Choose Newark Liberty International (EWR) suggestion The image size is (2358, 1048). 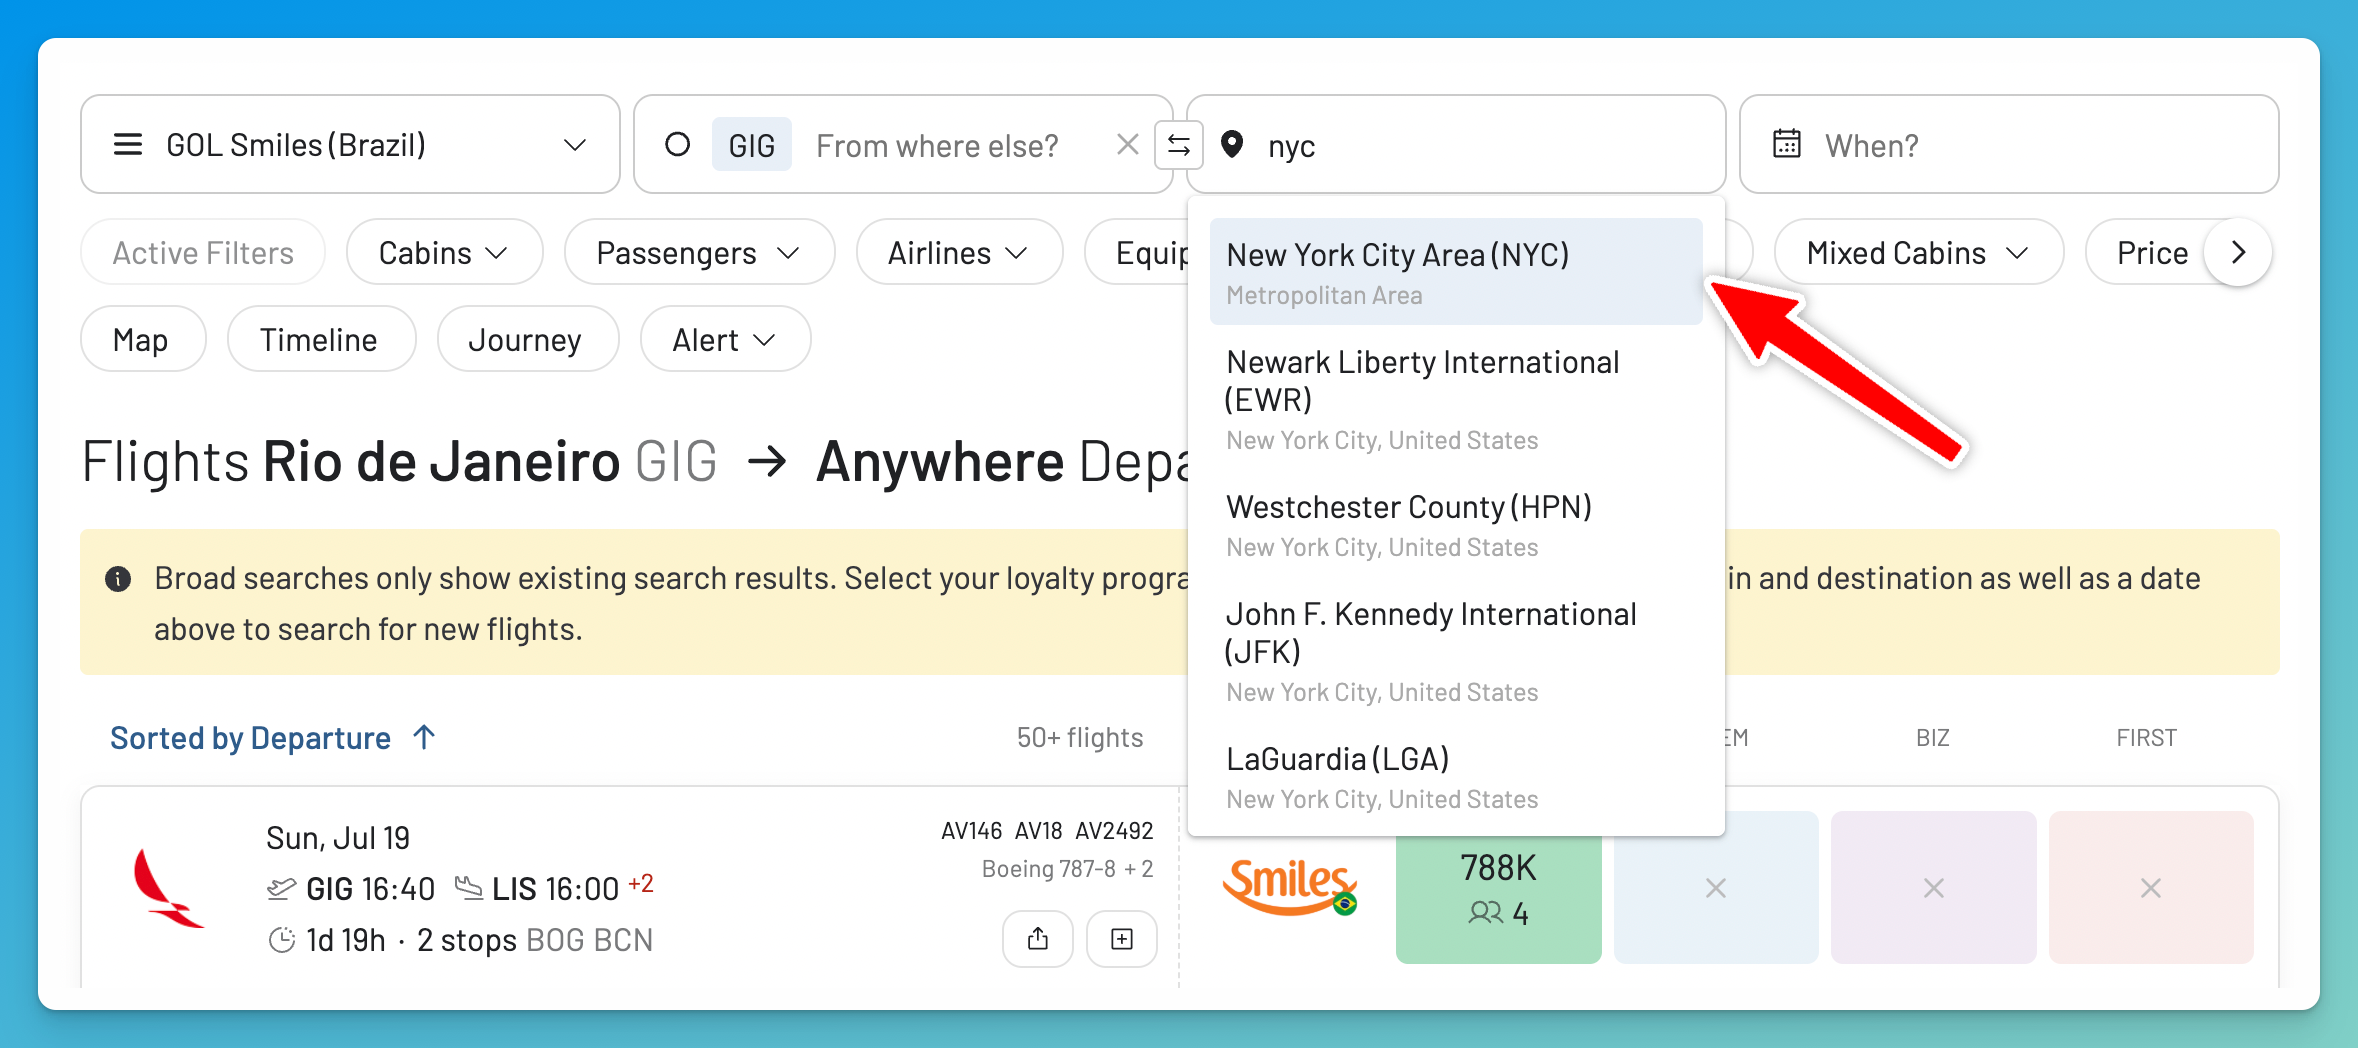click(1456, 398)
